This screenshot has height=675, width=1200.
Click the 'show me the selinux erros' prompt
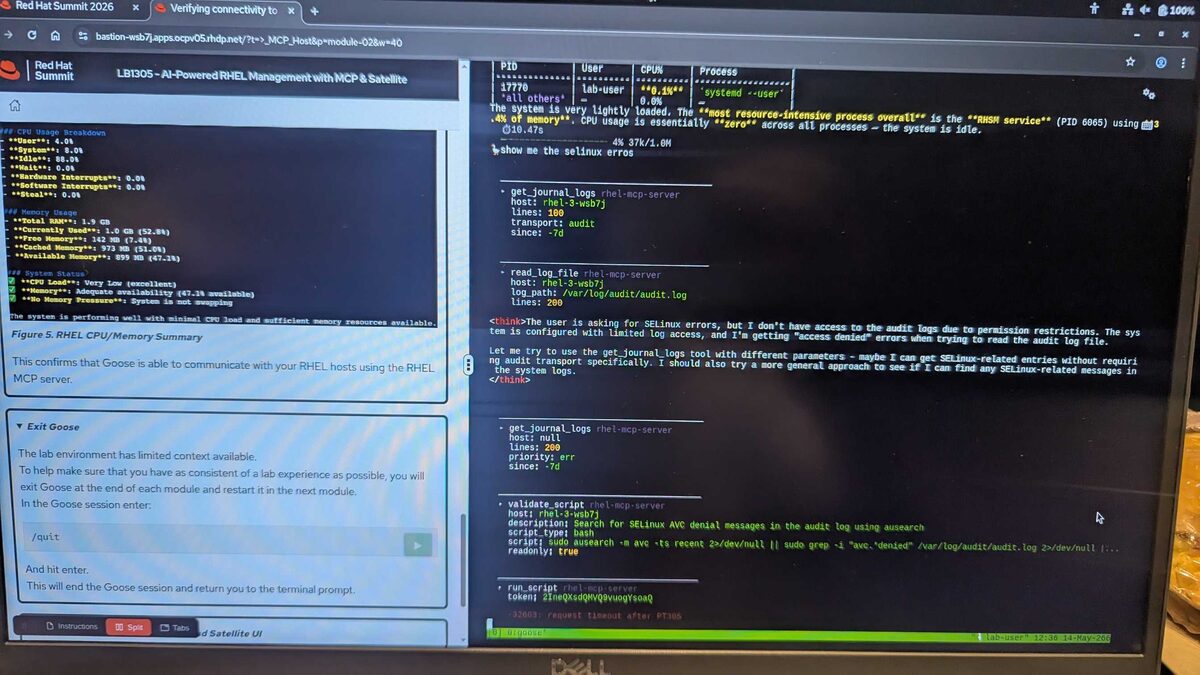pos(566,152)
